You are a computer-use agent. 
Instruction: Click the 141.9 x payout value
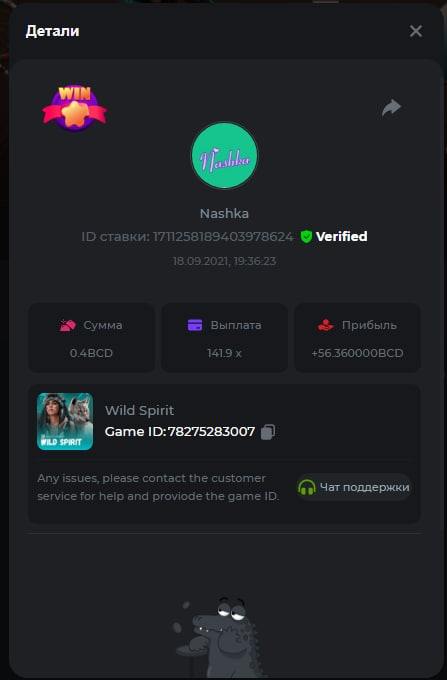point(224,353)
